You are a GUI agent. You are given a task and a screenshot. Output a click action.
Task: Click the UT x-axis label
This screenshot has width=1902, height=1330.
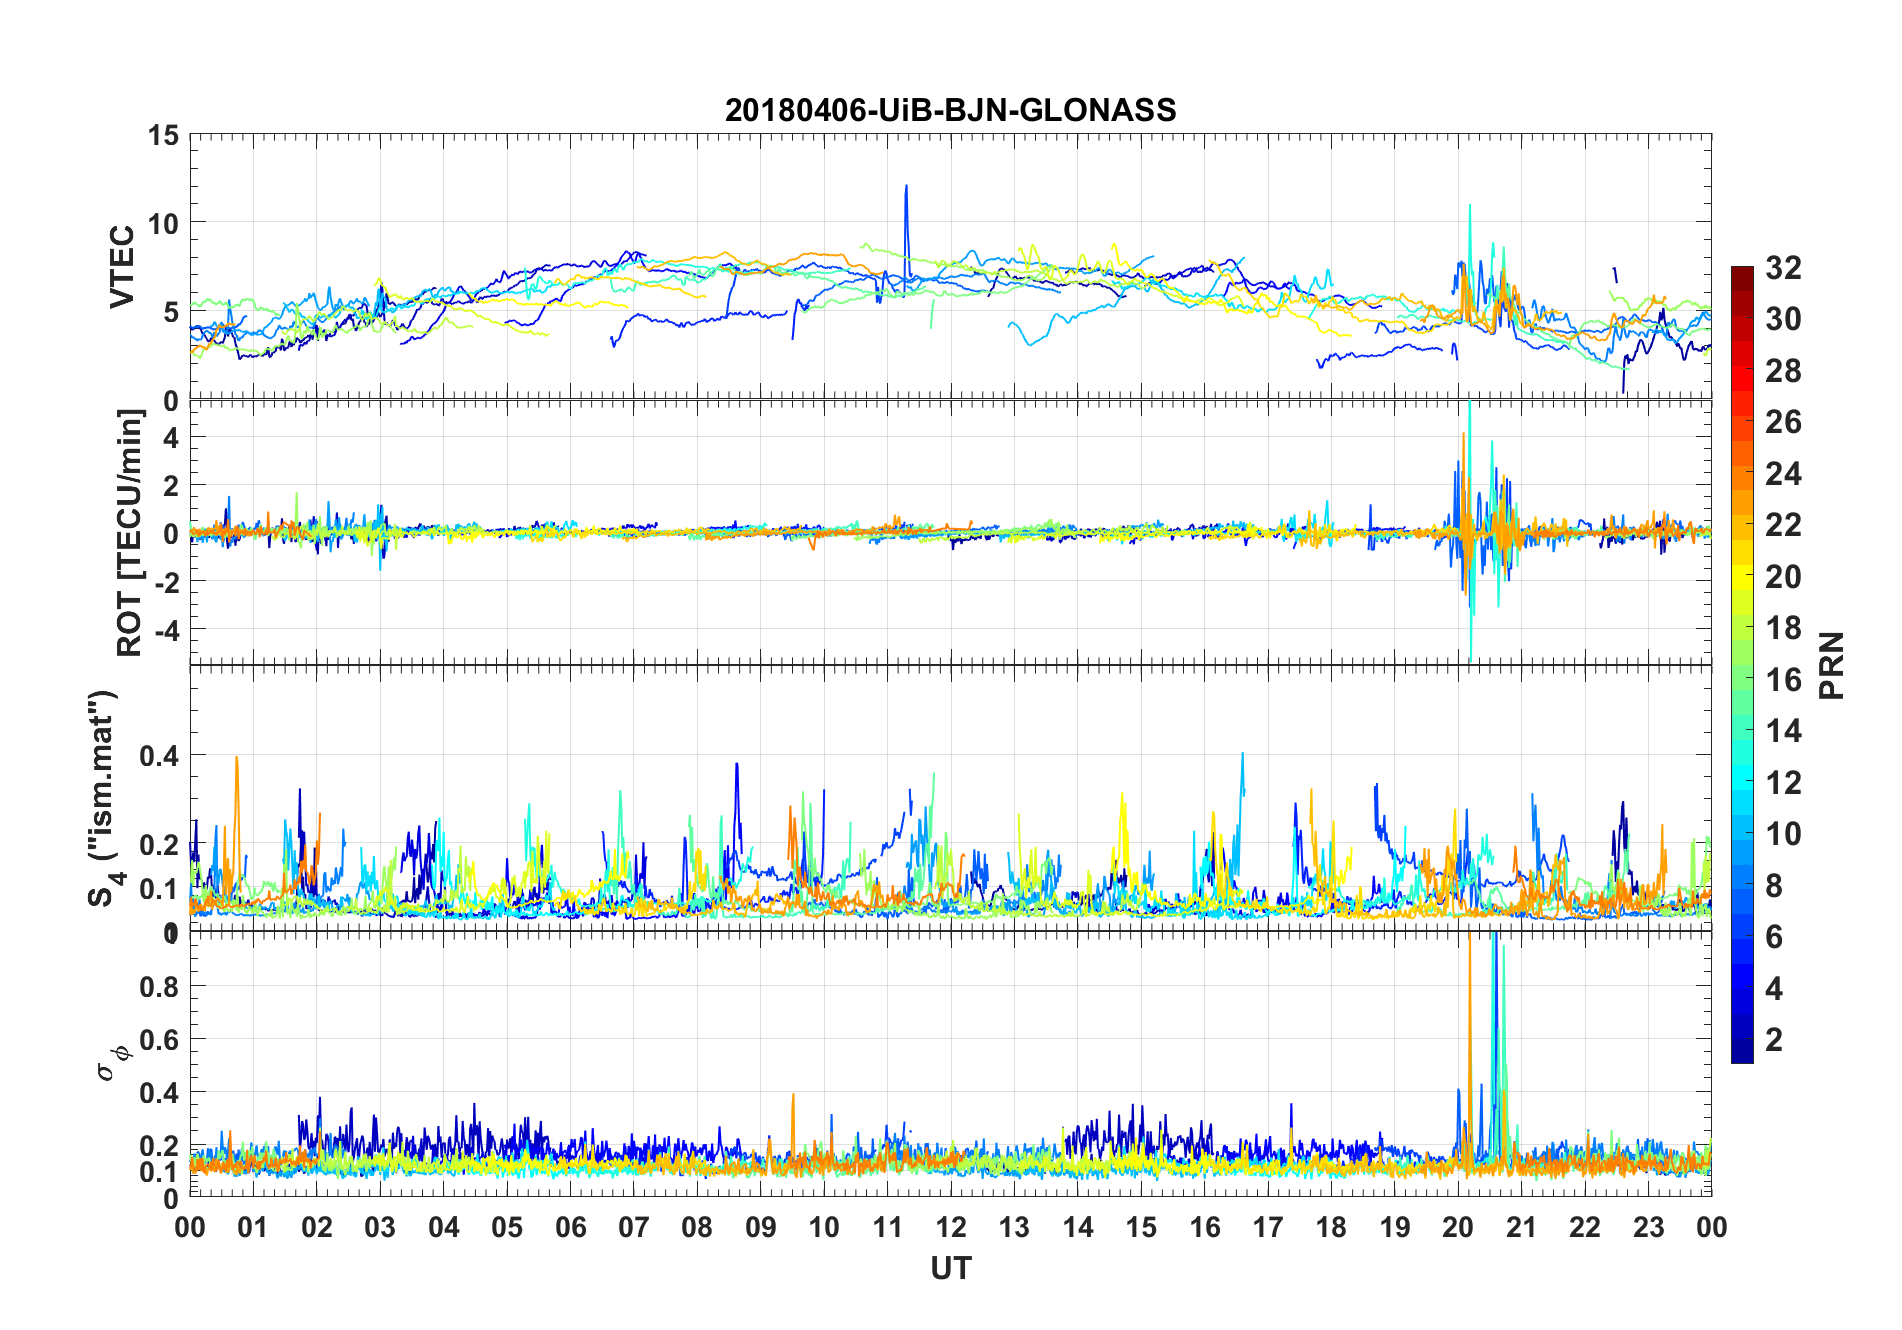(950, 1268)
